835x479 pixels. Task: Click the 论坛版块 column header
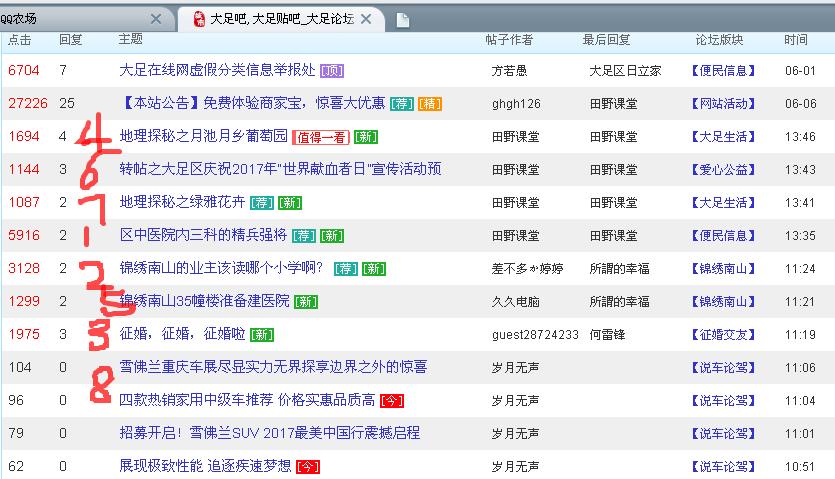719,40
